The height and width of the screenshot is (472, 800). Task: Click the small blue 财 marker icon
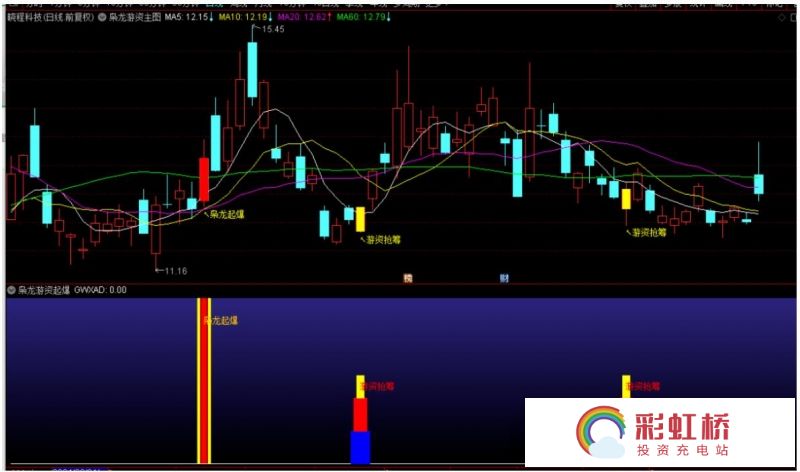click(x=505, y=277)
